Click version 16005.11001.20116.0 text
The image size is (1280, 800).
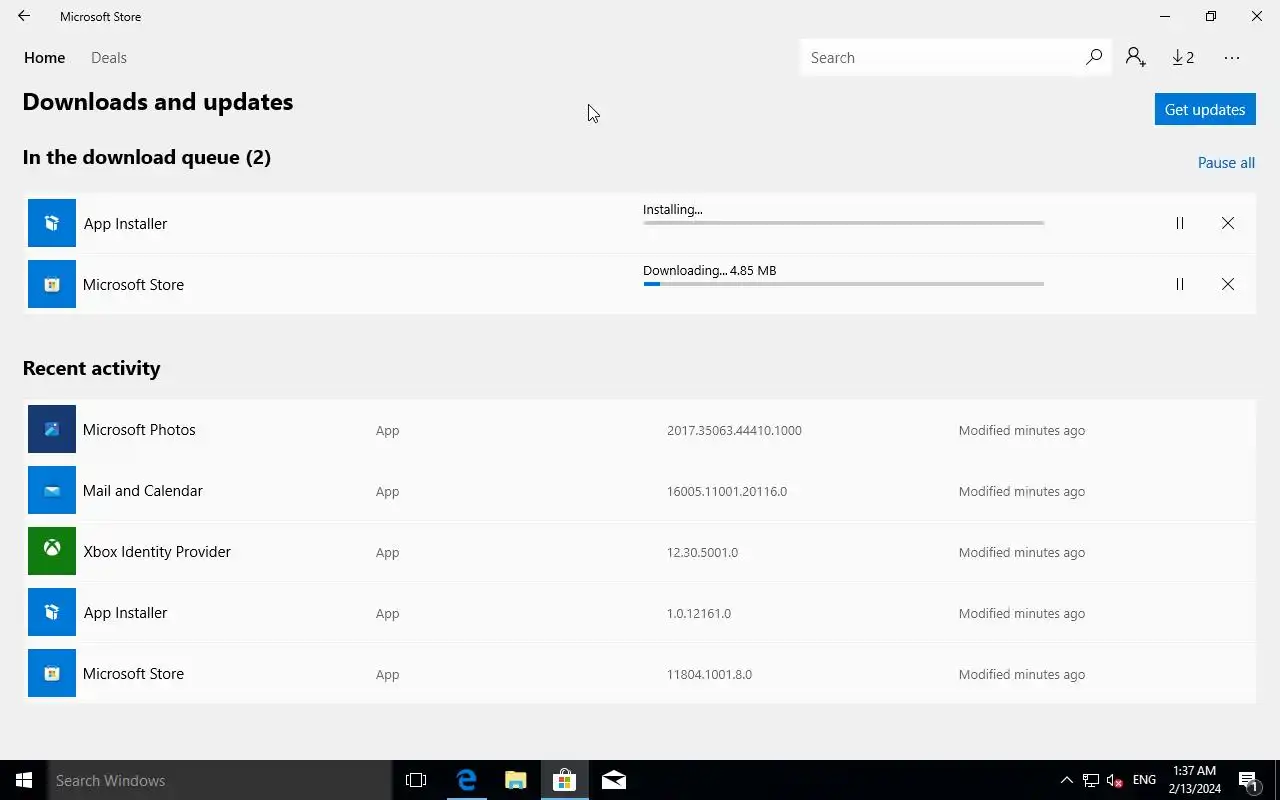click(x=727, y=491)
